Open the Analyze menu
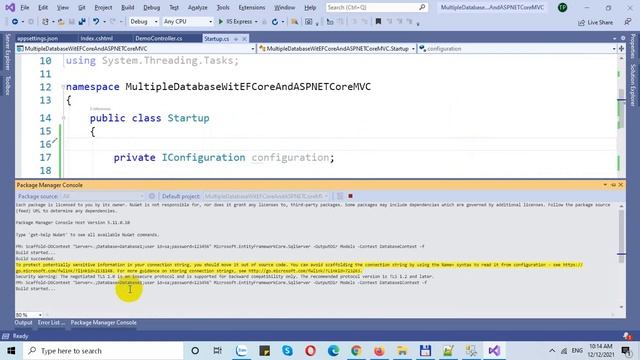The height and width of the screenshot is (360, 640). click(198, 7)
